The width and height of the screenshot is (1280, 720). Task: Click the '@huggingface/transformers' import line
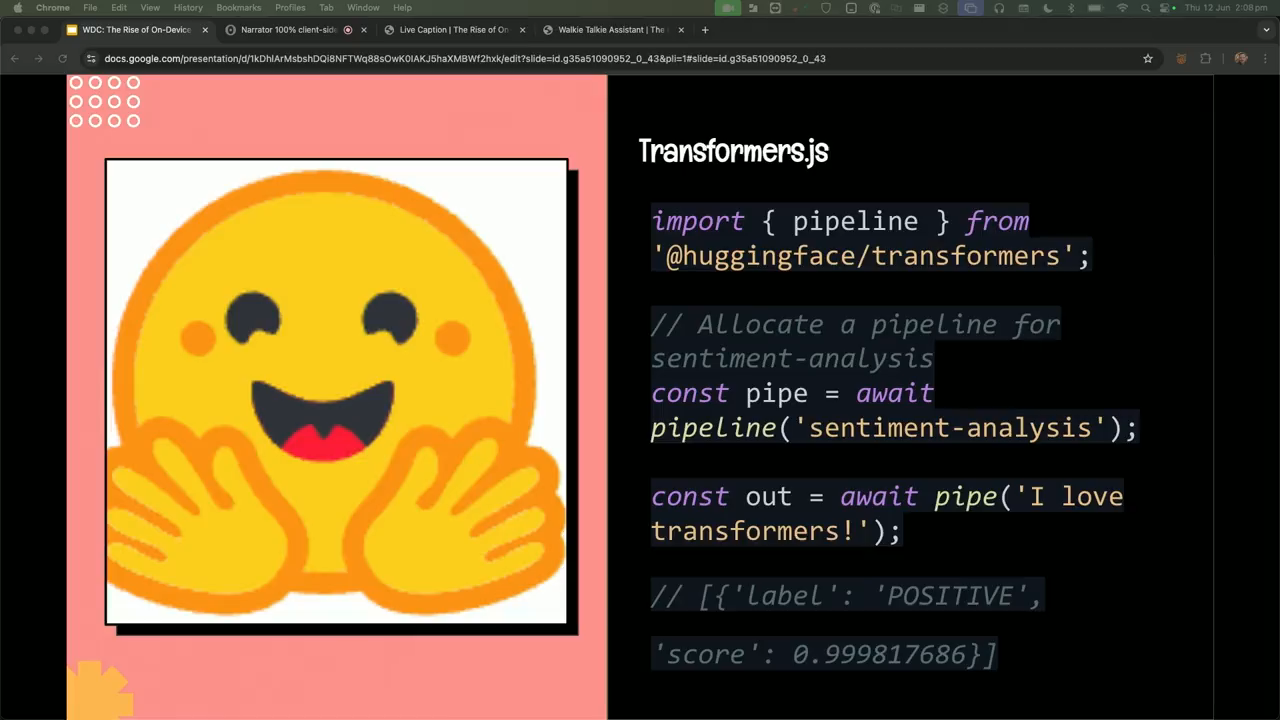coord(871,255)
